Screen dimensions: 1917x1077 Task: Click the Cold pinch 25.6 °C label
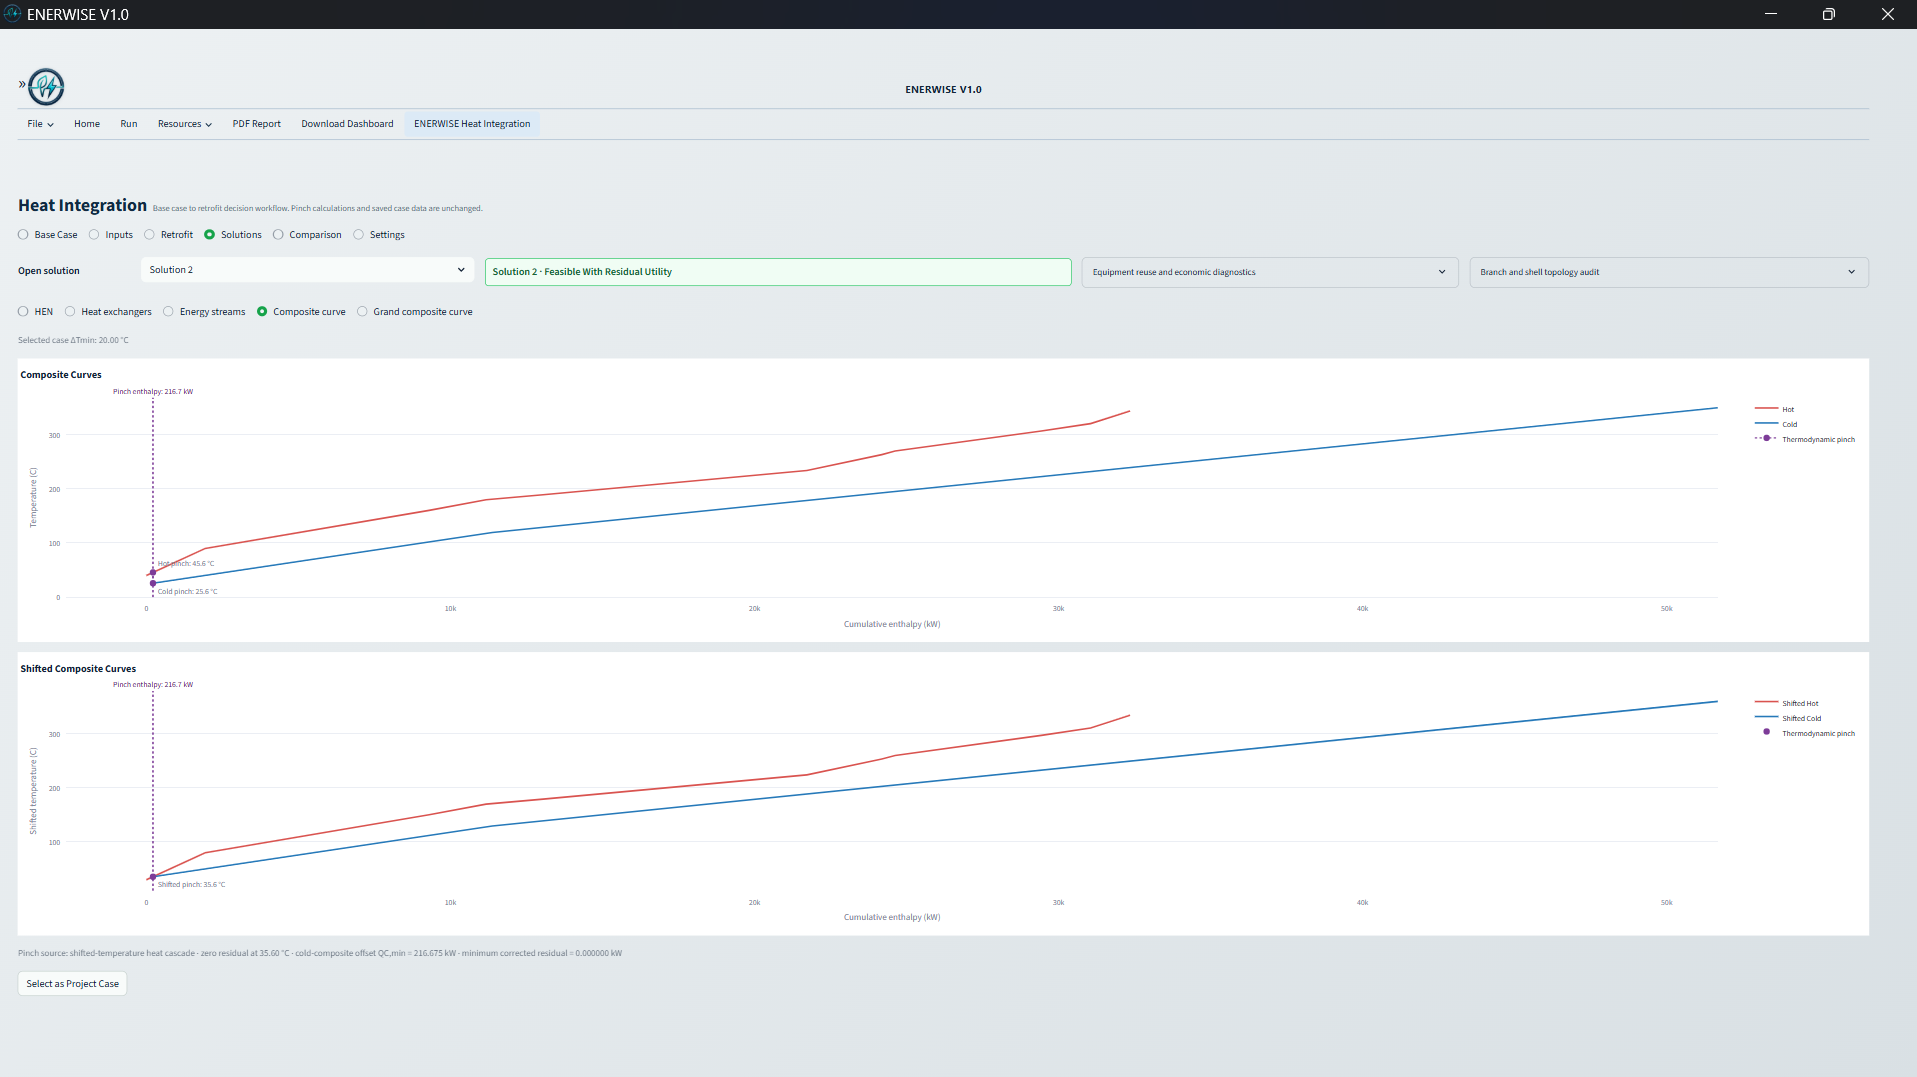[x=187, y=592]
